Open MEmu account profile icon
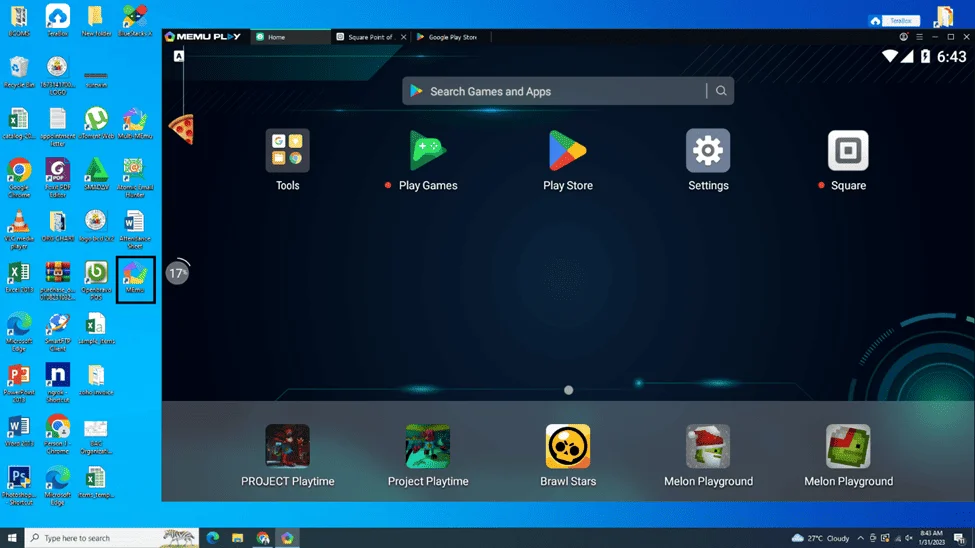Image resolution: width=975 pixels, height=548 pixels. pyautogui.click(x=903, y=37)
